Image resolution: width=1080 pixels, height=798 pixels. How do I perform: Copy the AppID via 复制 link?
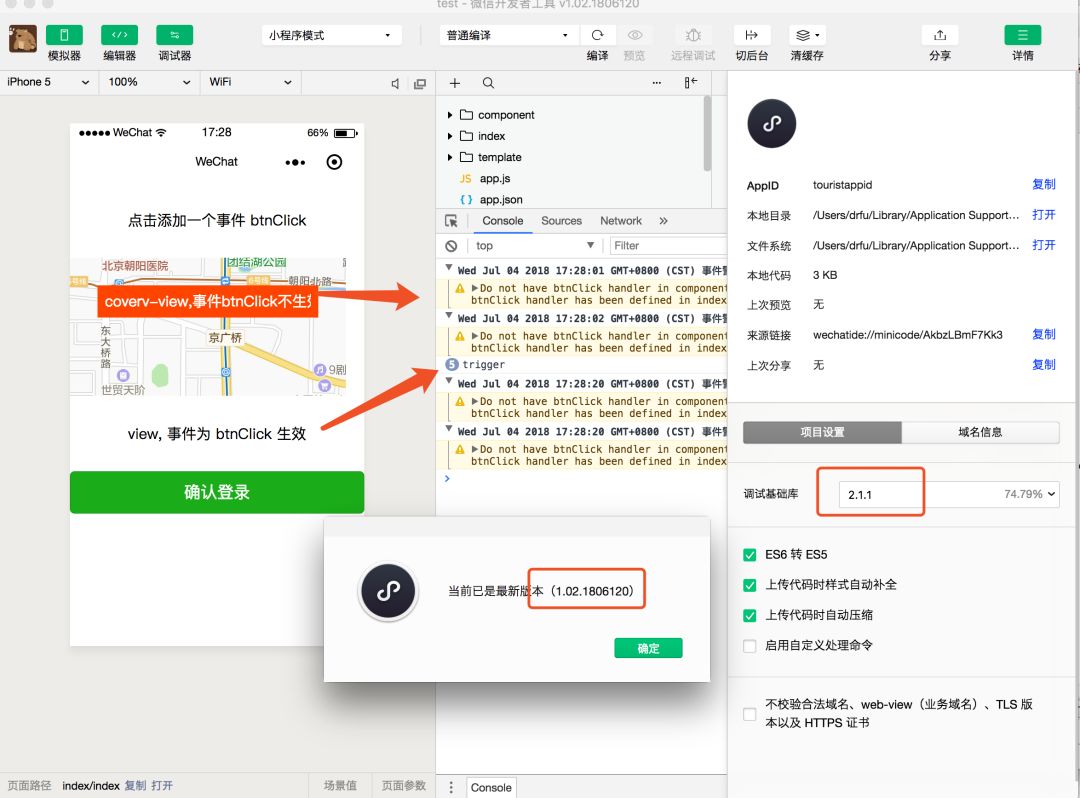tap(1043, 185)
